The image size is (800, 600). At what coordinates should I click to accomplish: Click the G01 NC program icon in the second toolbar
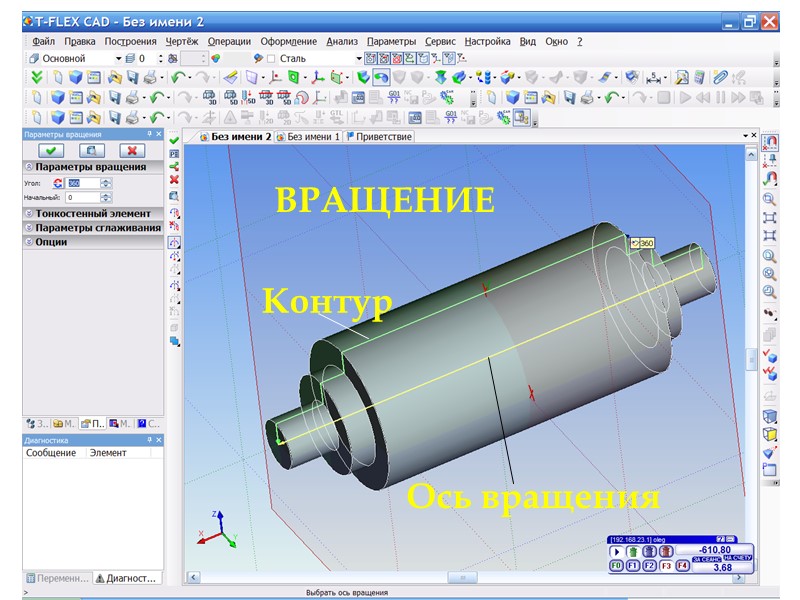click(394, 97)
